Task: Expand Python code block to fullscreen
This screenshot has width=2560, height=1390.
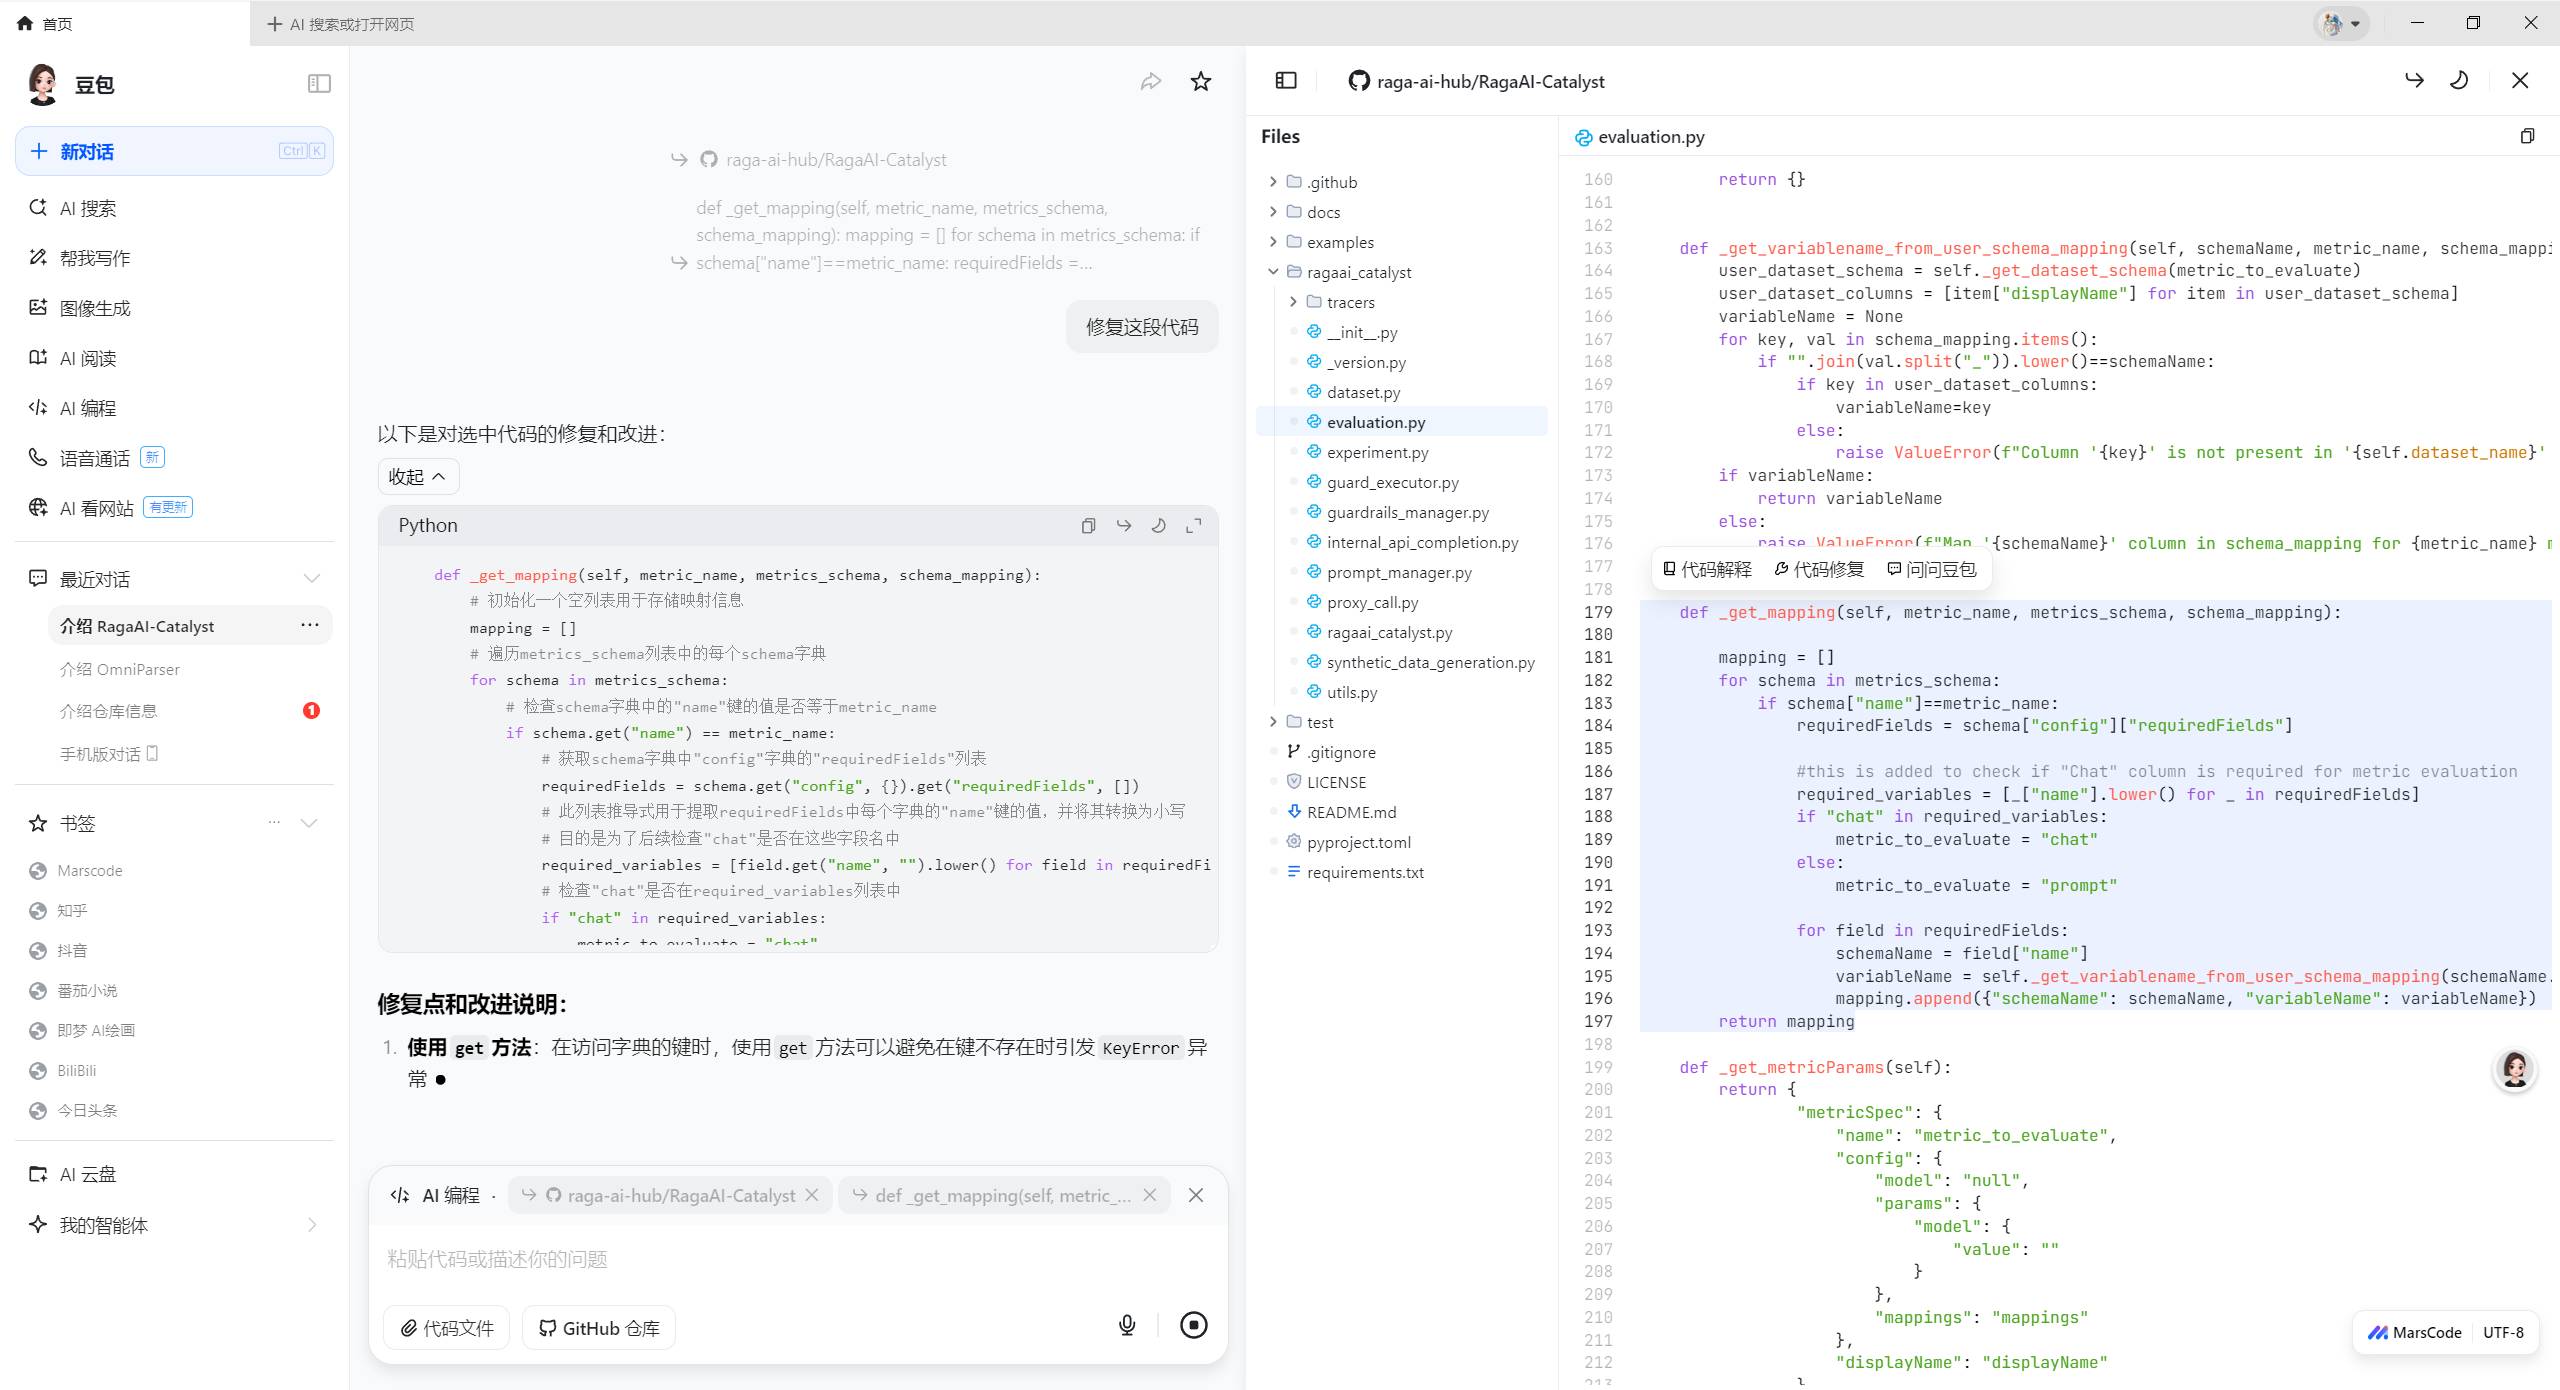Action: click(x=1194, y=526)
